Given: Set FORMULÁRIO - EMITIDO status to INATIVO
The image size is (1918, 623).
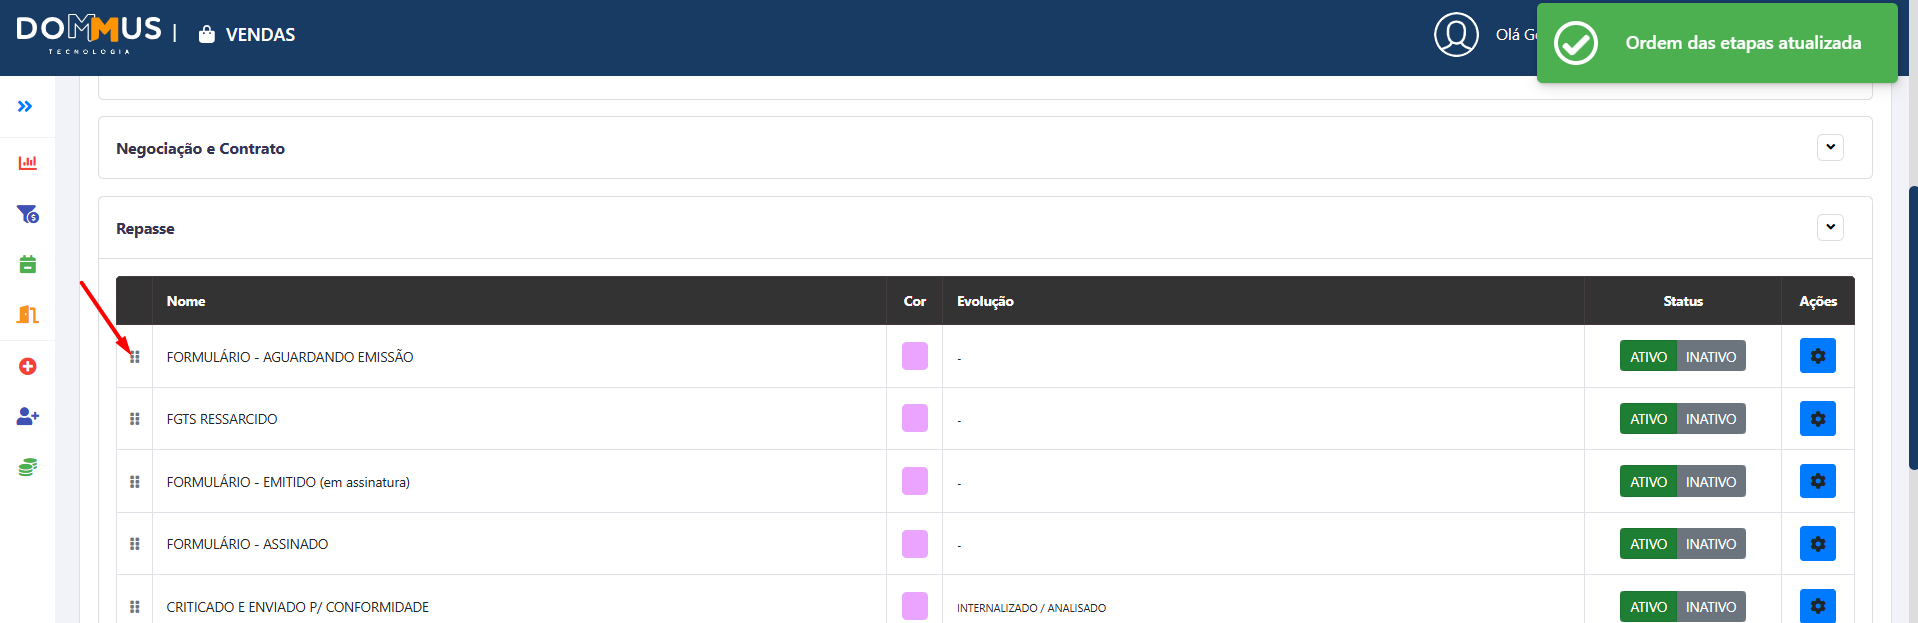Looking at the screenshot, I should tap(1711, 482).
